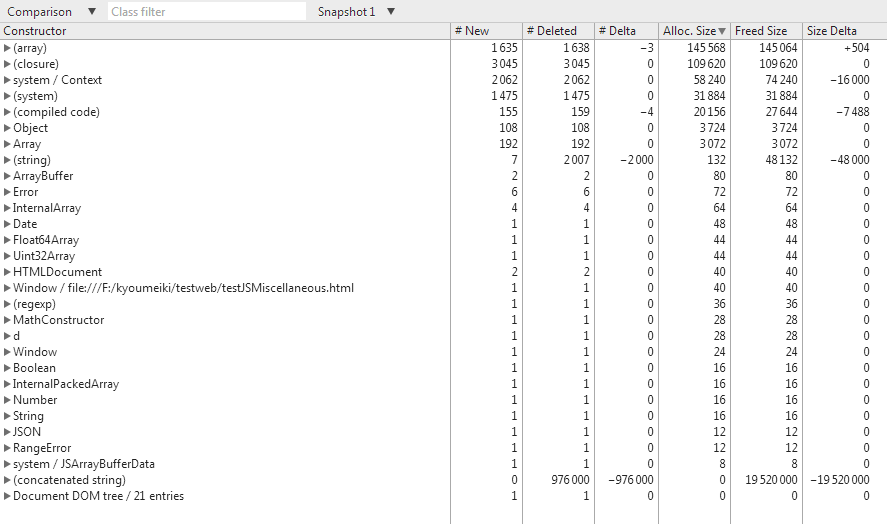Click the # New value 3 045
This screenshot has height=524, width=887.
(505, 64)
